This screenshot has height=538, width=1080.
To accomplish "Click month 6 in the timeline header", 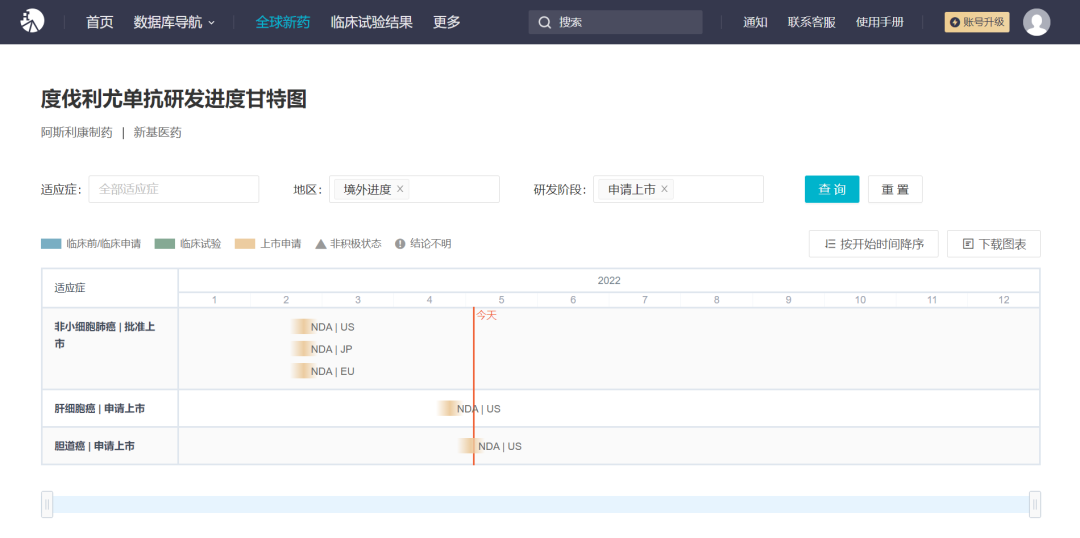I will pyautogui.click(x=573, y=300).
